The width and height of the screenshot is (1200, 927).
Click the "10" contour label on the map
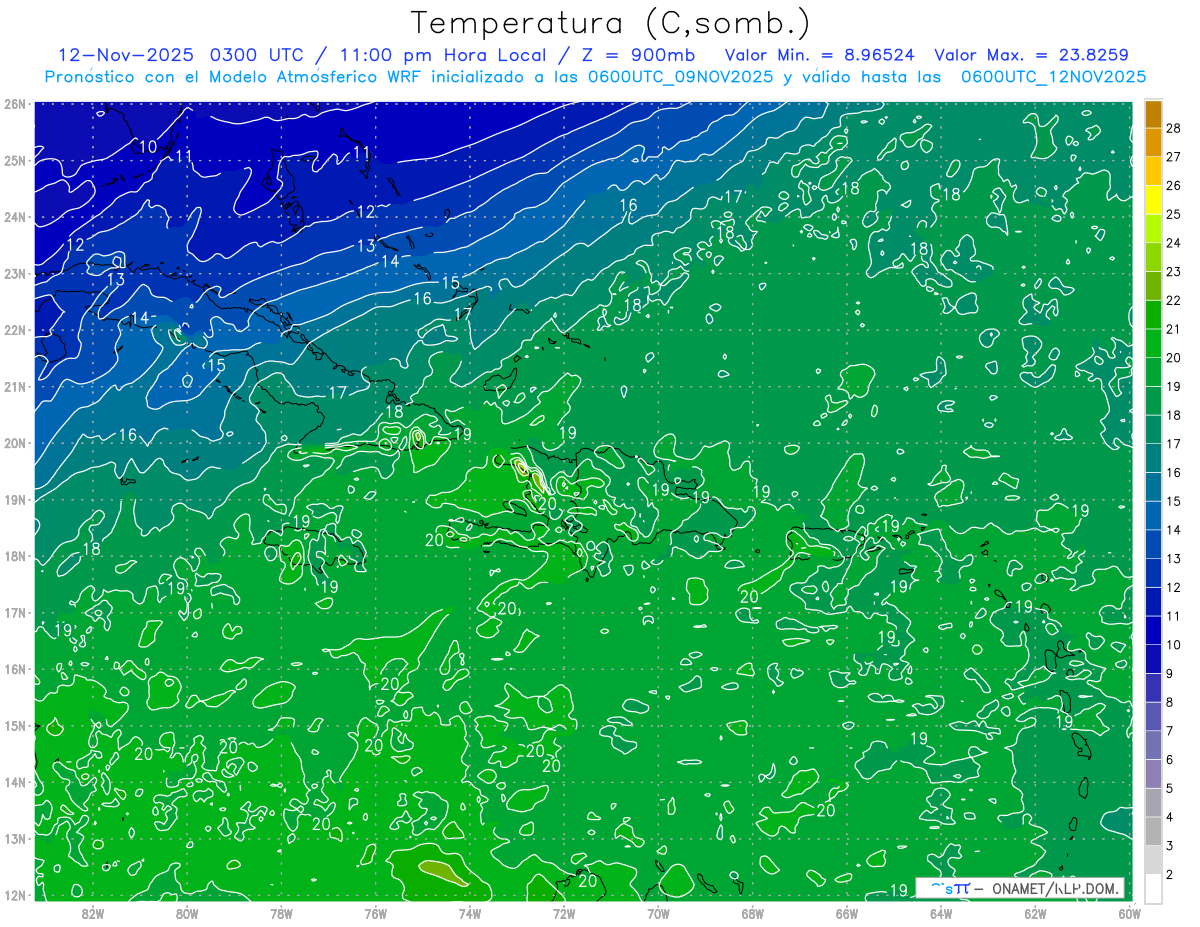(x=148, y=147)
